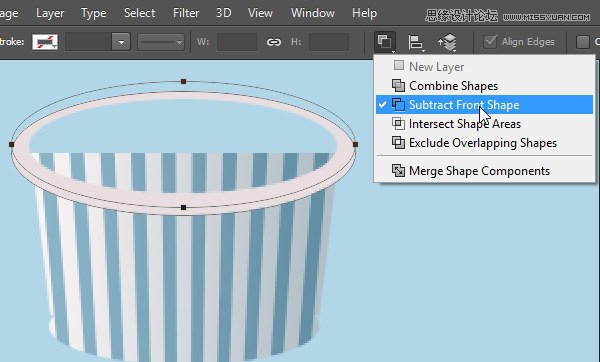Click the right anchor point of ellipse

355,144
